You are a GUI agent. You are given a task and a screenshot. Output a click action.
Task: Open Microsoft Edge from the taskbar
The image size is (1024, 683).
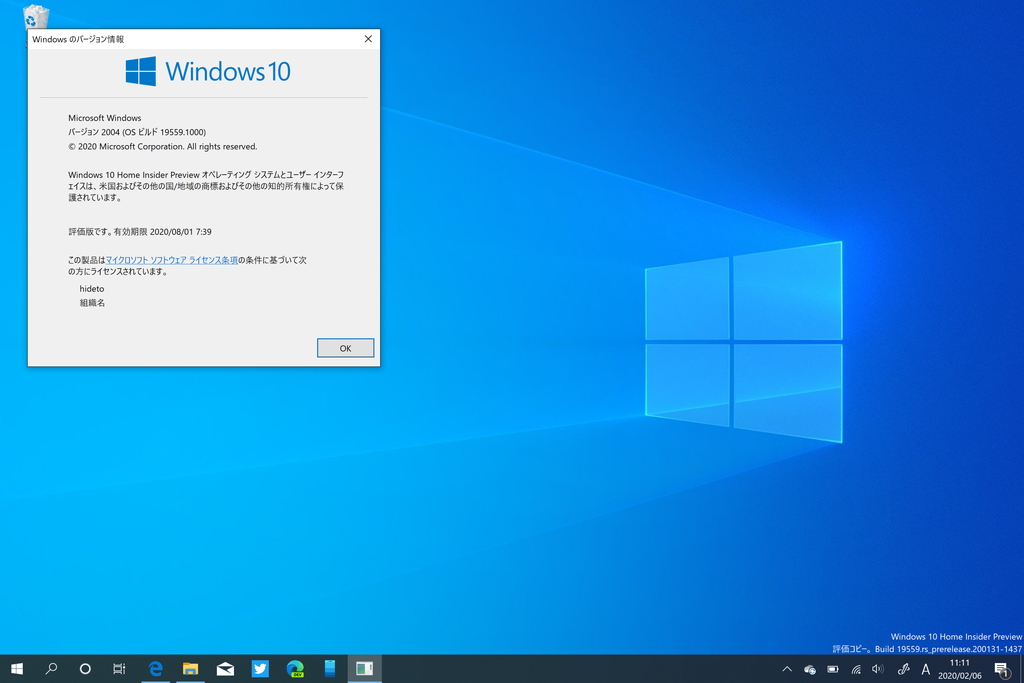coord(156,670)
